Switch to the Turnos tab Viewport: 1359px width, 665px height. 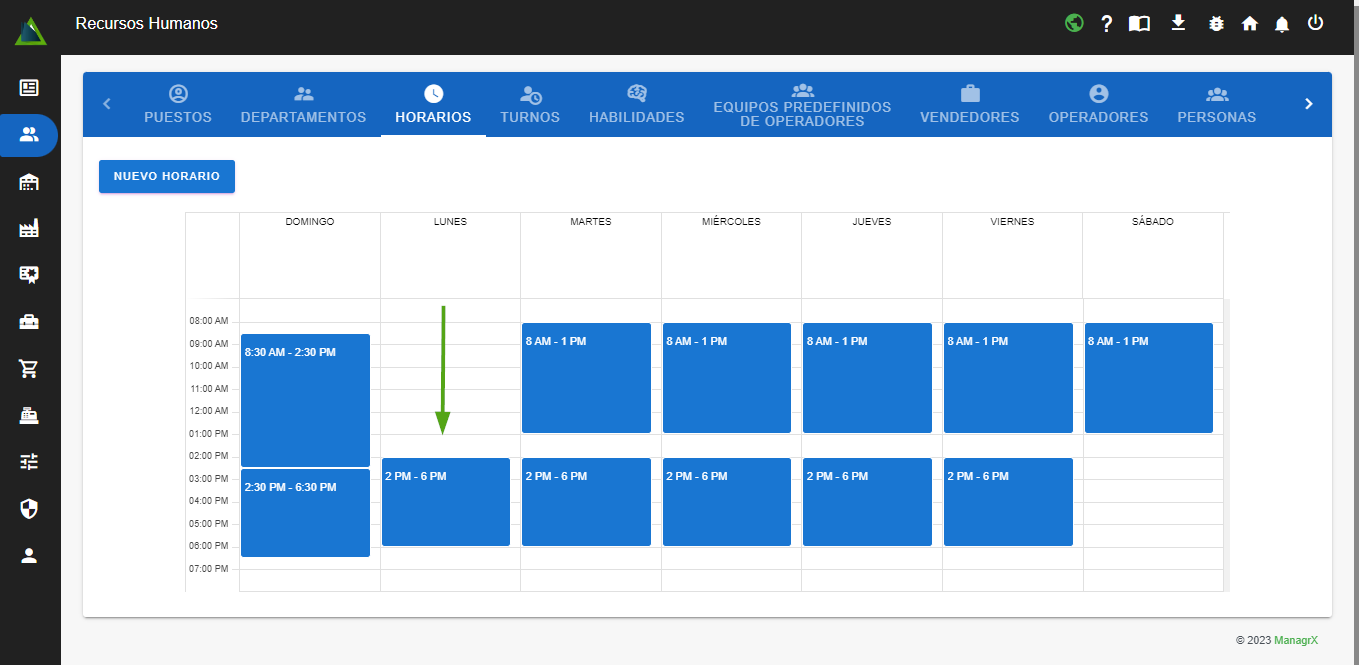click(x=530, y=104)
